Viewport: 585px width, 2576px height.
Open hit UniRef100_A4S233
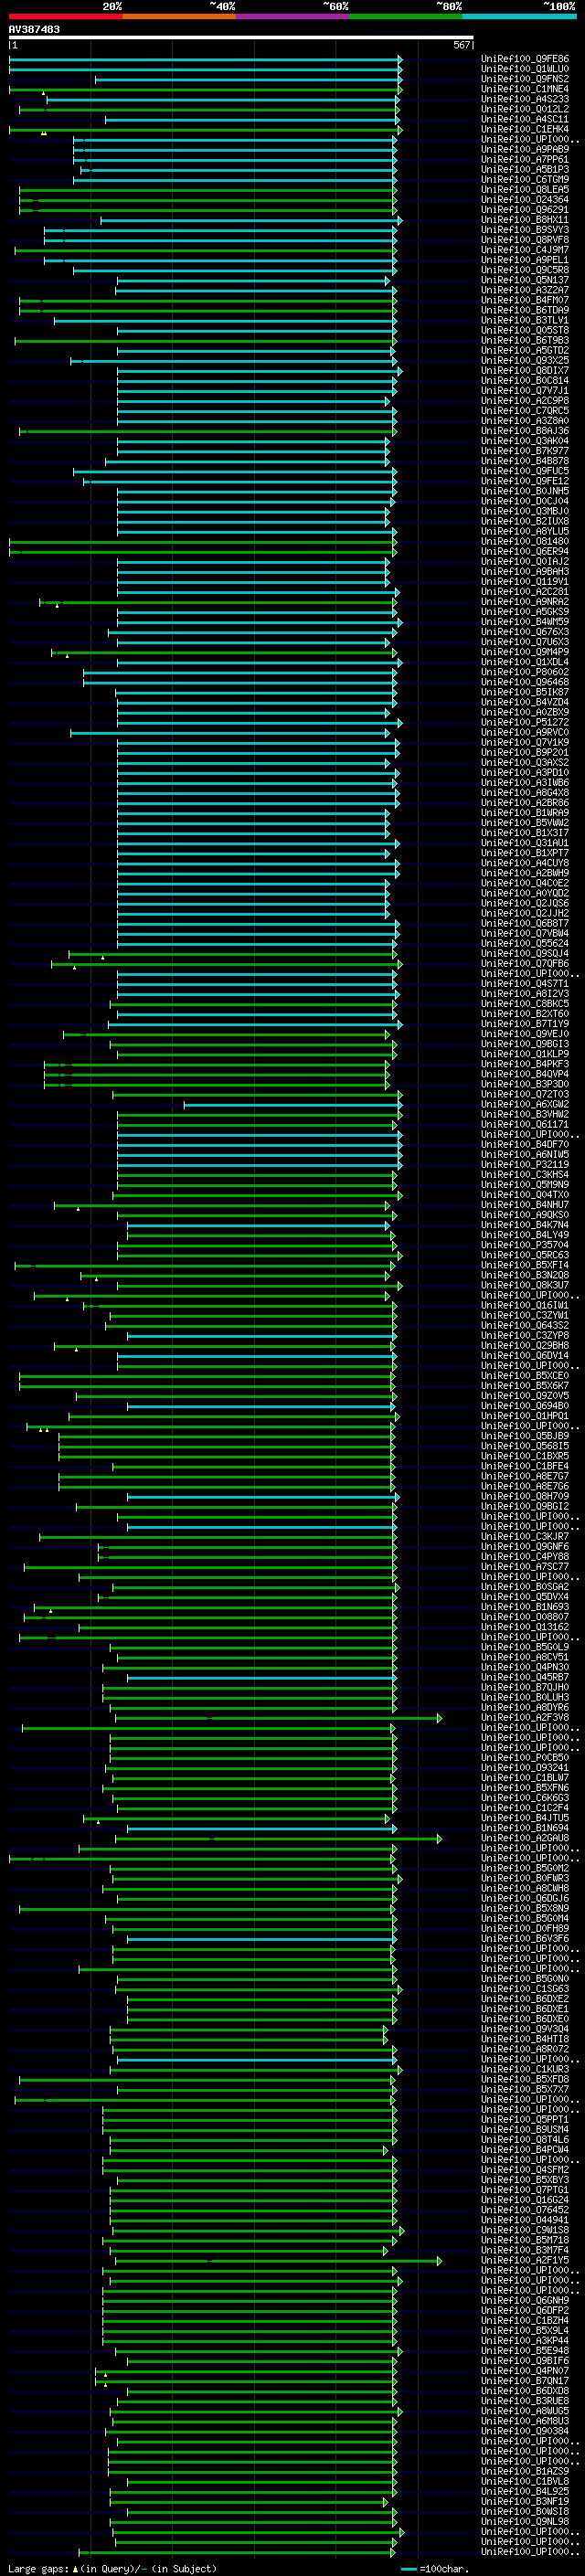pyautogui.click(x=525, y=99)
